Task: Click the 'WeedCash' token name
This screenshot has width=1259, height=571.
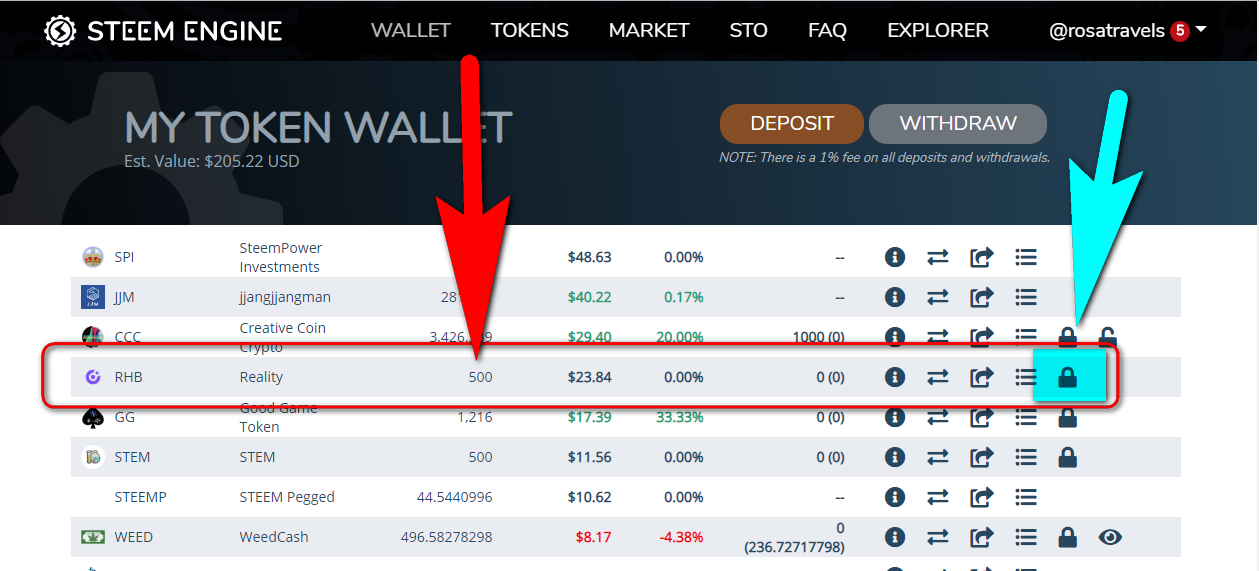Action: click(274, 537)
